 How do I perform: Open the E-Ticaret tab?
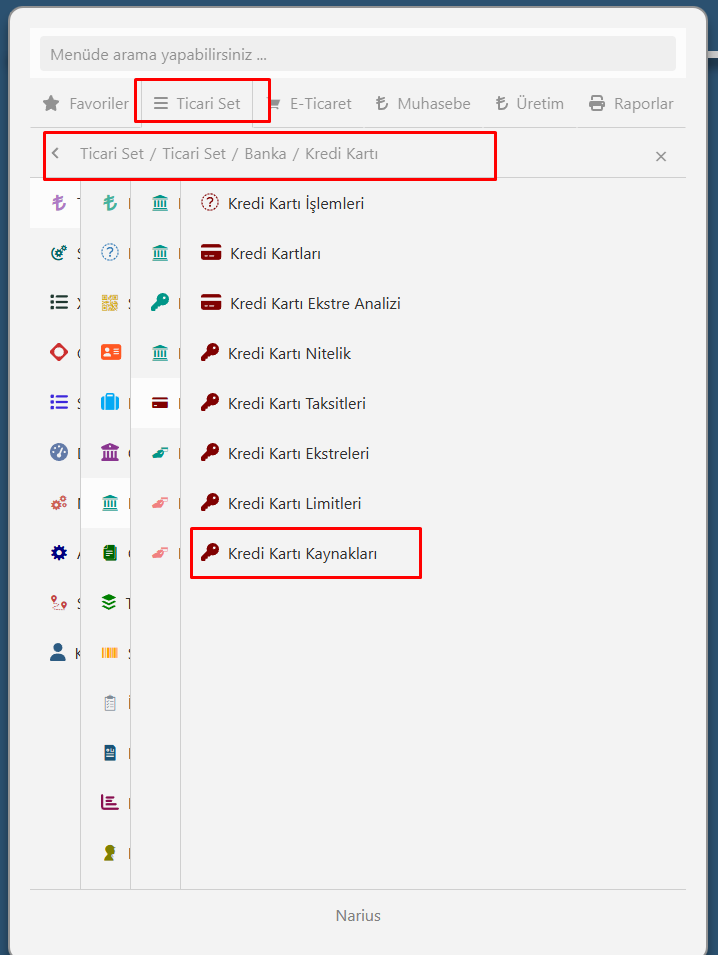[x=309, y=104]
